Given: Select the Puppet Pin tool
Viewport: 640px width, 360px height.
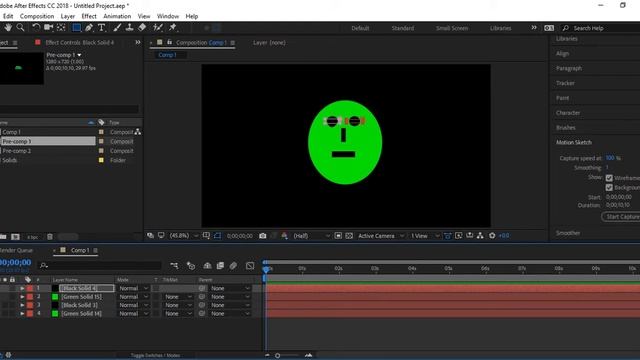Looking at the screenshot, I should point(173,27).
